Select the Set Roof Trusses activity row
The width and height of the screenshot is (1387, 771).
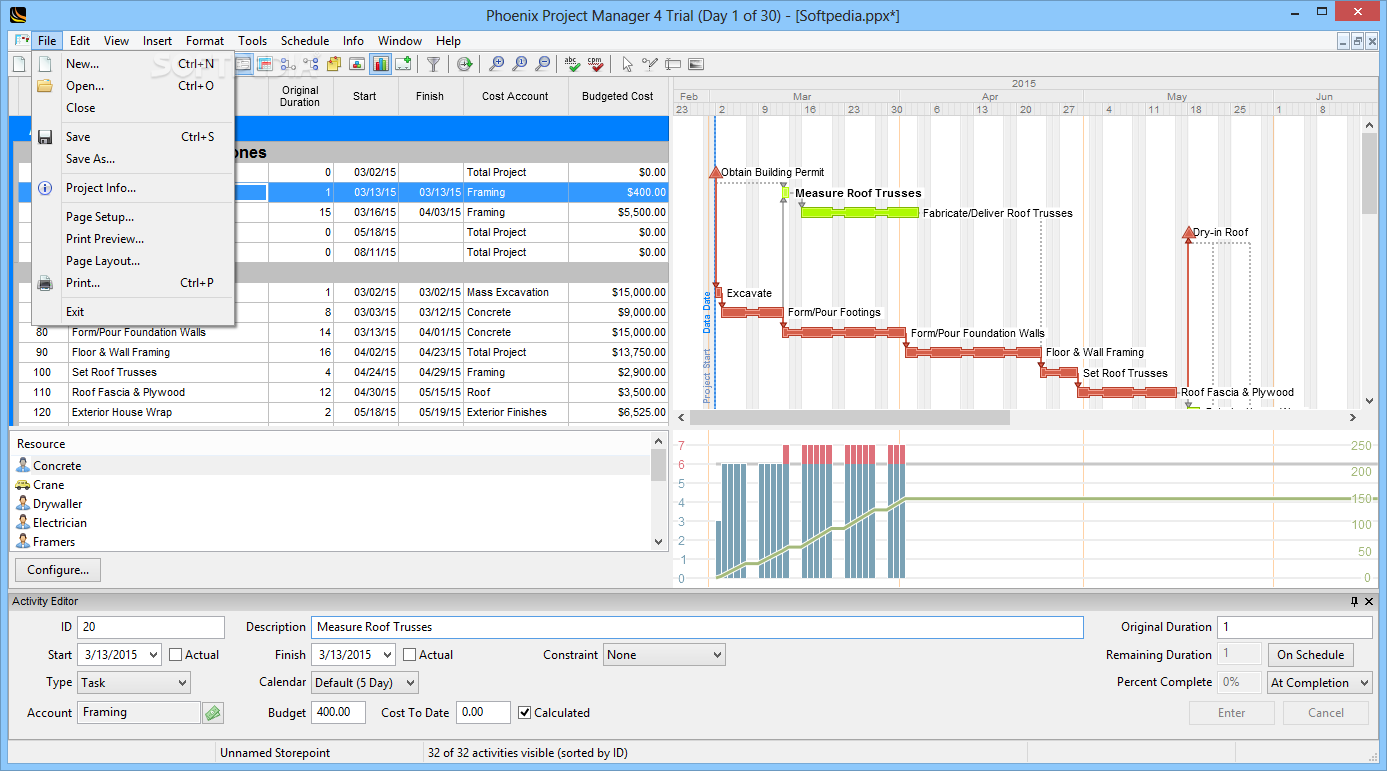(x=343, y=372)
